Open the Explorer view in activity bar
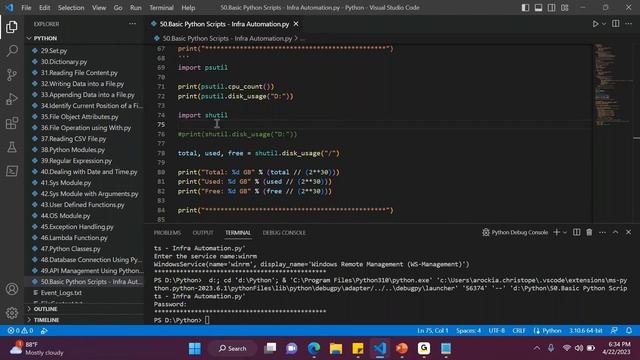This screenshot has height=360, width=640. [x=12, y=27]
